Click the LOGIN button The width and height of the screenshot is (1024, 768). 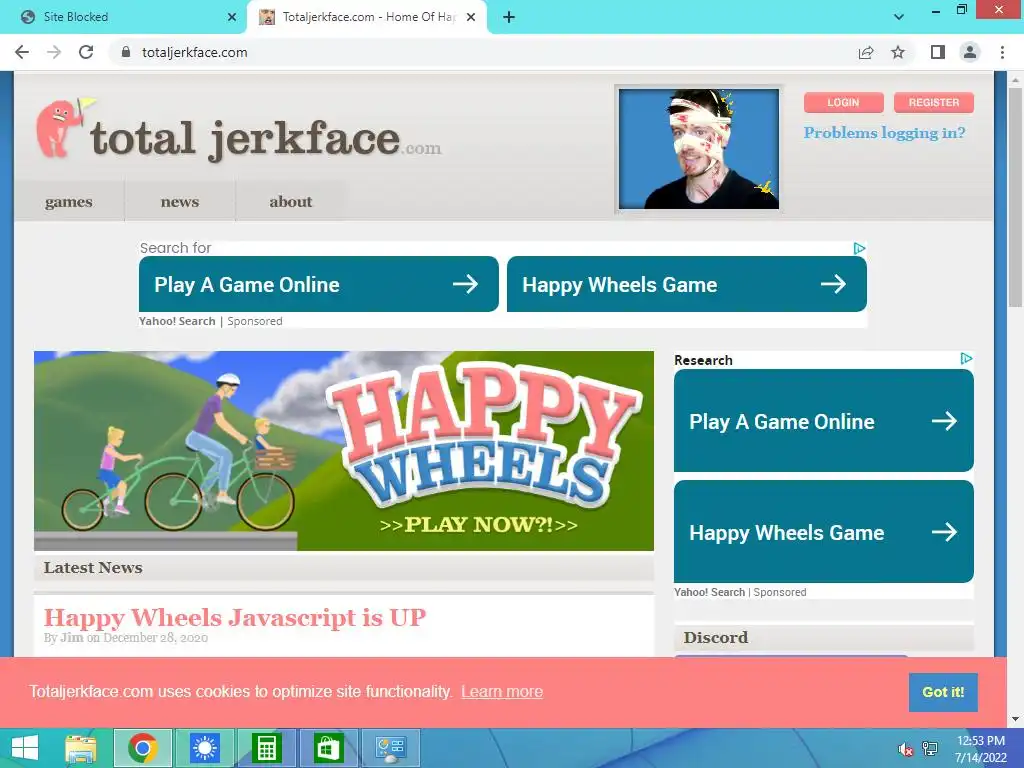(x=843, y=103)
